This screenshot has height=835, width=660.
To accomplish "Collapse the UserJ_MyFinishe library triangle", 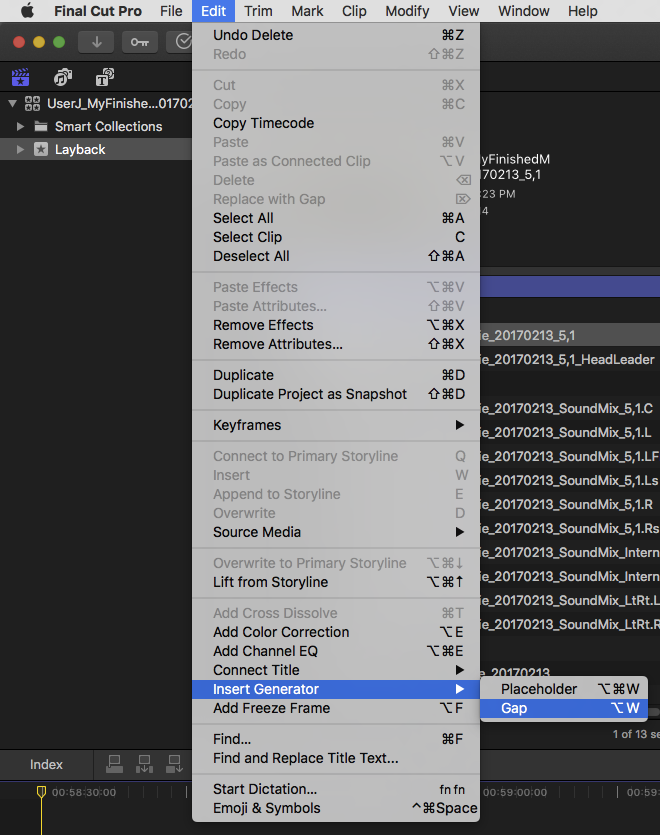I will click(x=12, y=103).
